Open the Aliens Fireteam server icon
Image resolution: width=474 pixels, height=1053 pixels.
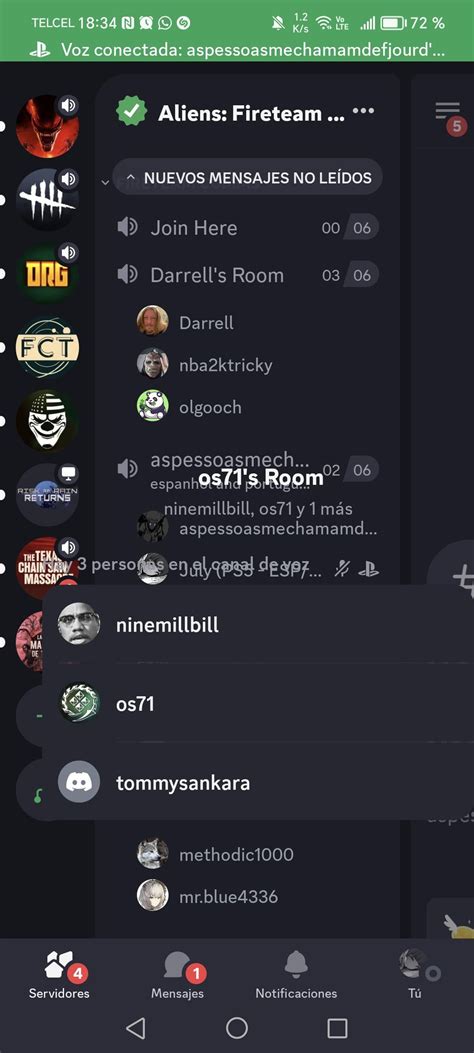pos(47,126)
